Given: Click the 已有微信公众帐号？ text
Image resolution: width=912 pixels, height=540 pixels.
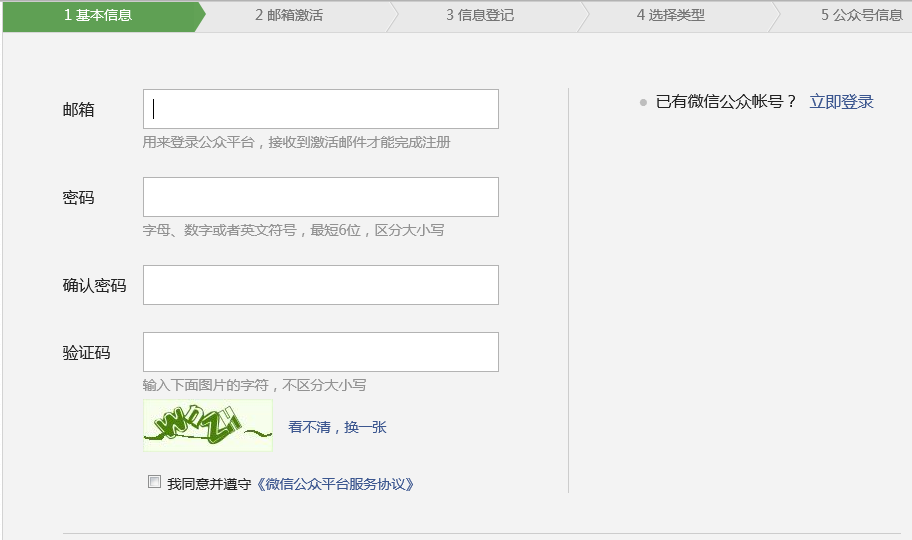Looking at the screenshot, I should [726, 102].
